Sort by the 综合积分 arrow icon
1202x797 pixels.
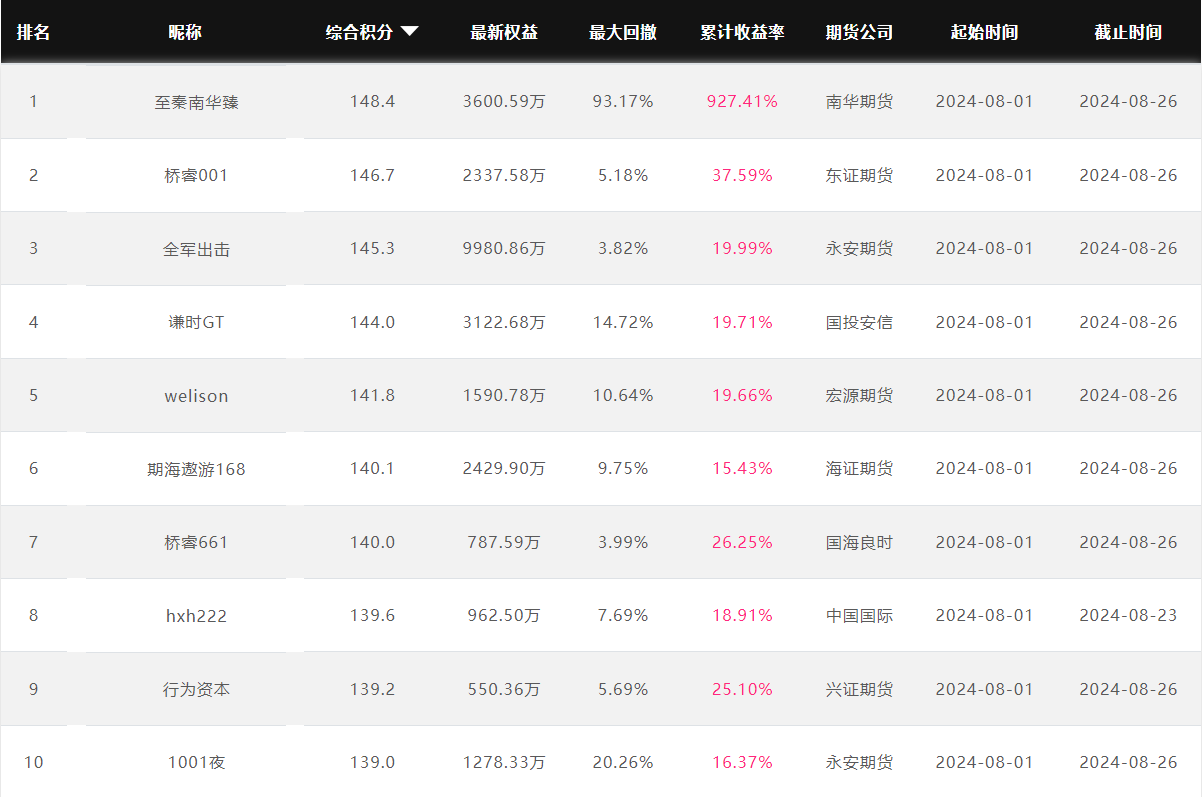click(x=409, y=32)
